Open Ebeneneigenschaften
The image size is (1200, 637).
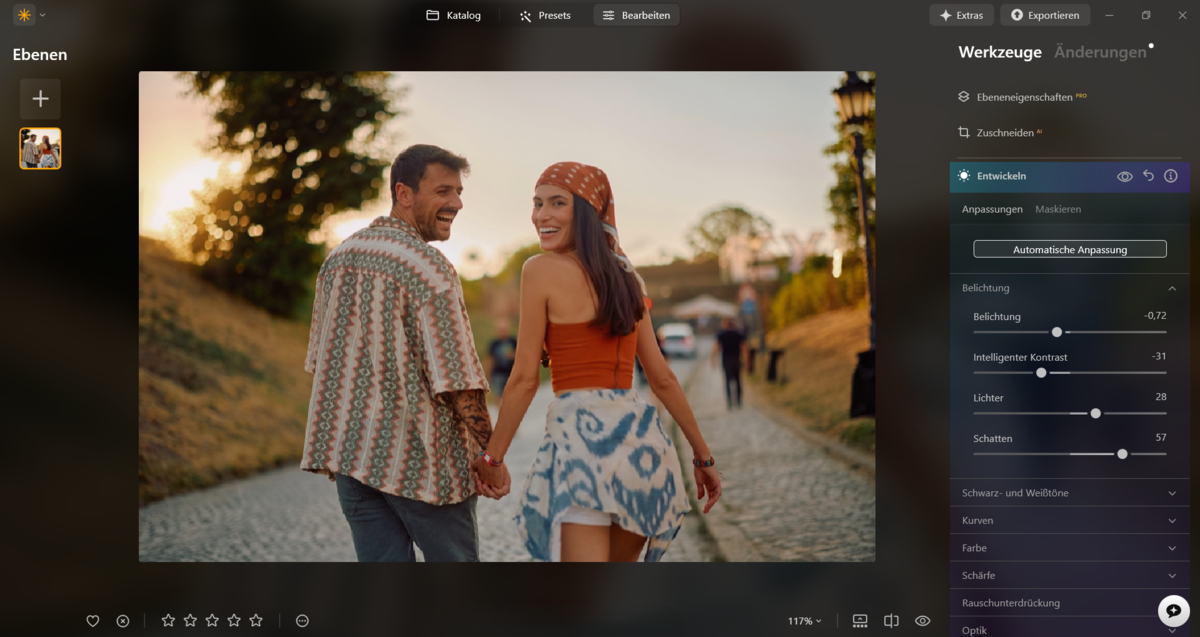(1022, 97)
